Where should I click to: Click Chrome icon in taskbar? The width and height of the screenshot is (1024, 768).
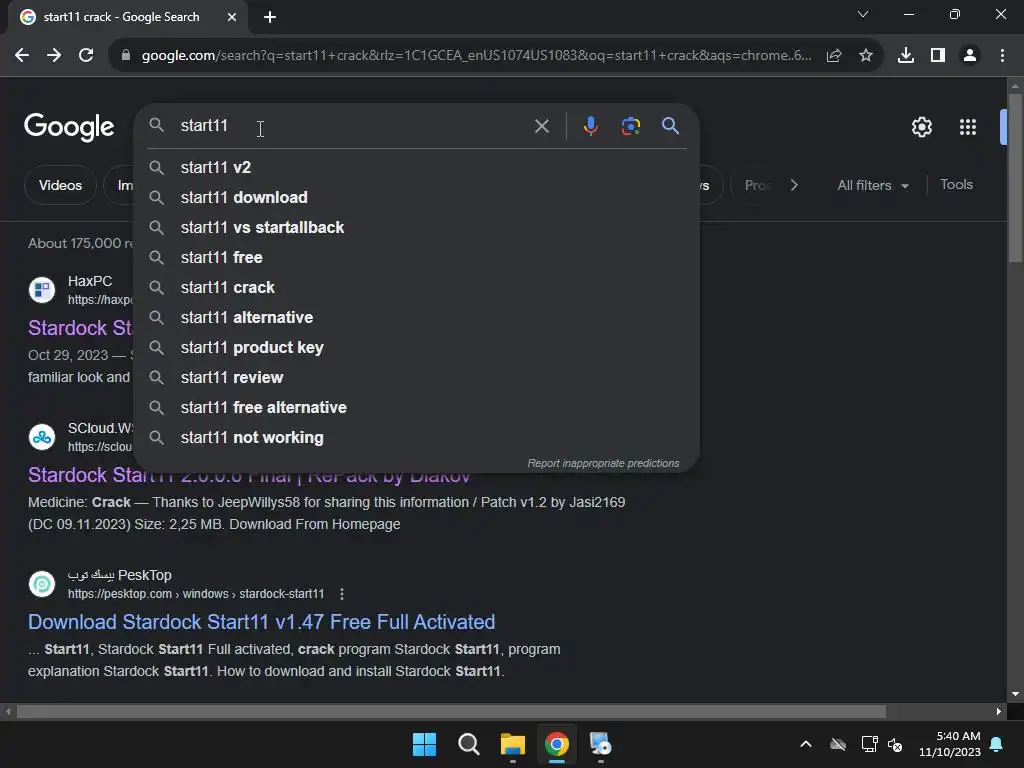pyautogui.click(x=556, y=744)
